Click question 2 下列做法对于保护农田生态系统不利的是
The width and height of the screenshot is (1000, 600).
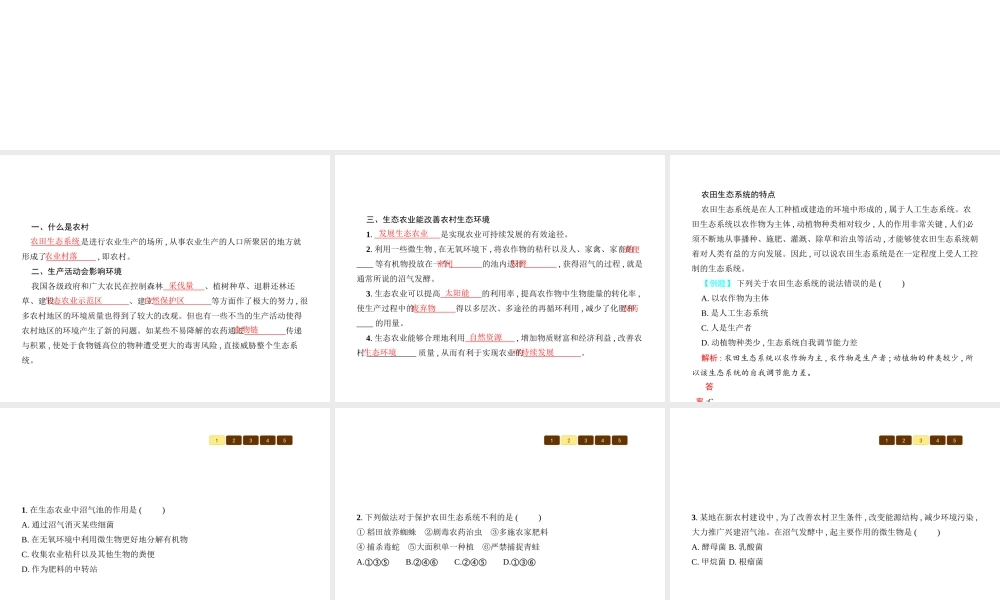(449, 517)
